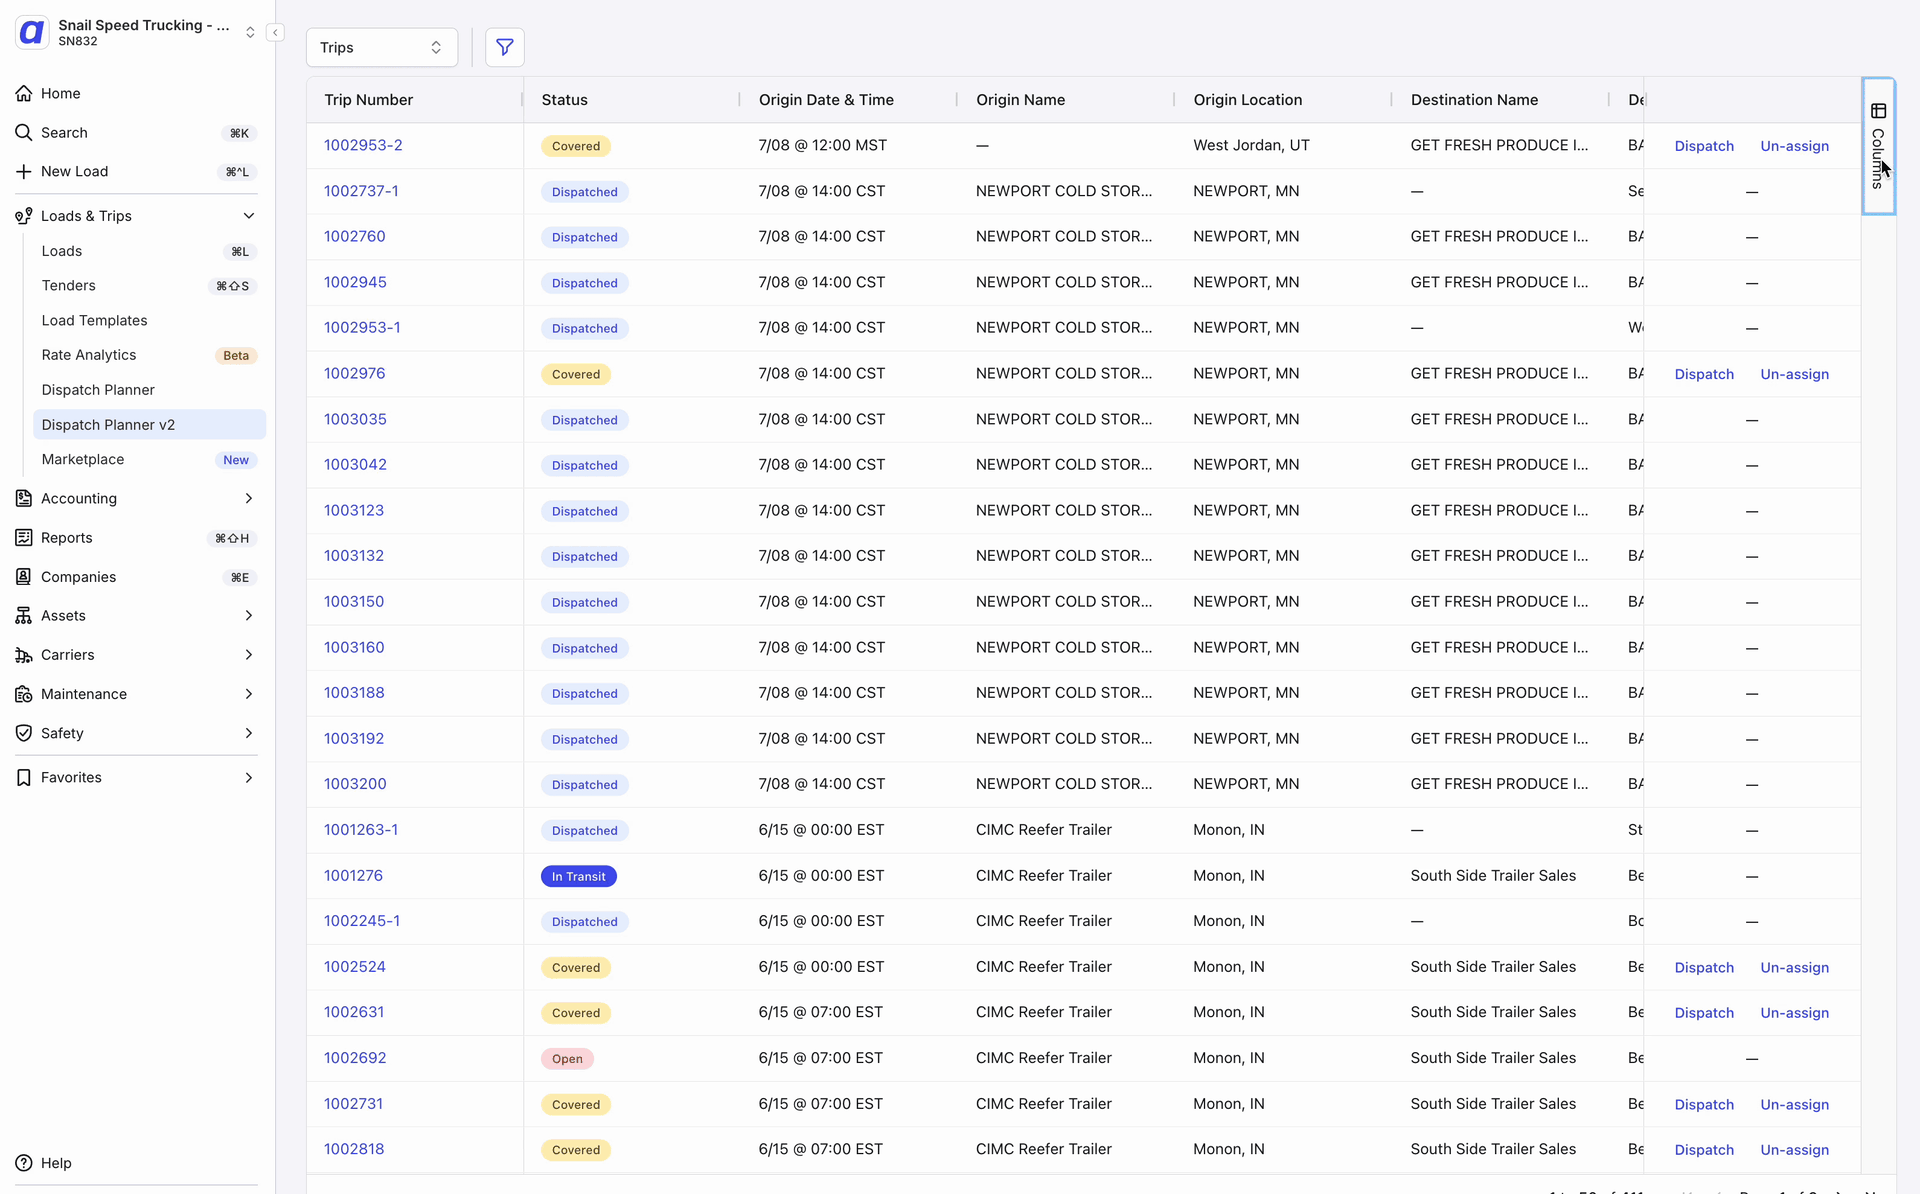Open Dispatch Planner page
The image size is (1920, 1194).
point(149,390)
